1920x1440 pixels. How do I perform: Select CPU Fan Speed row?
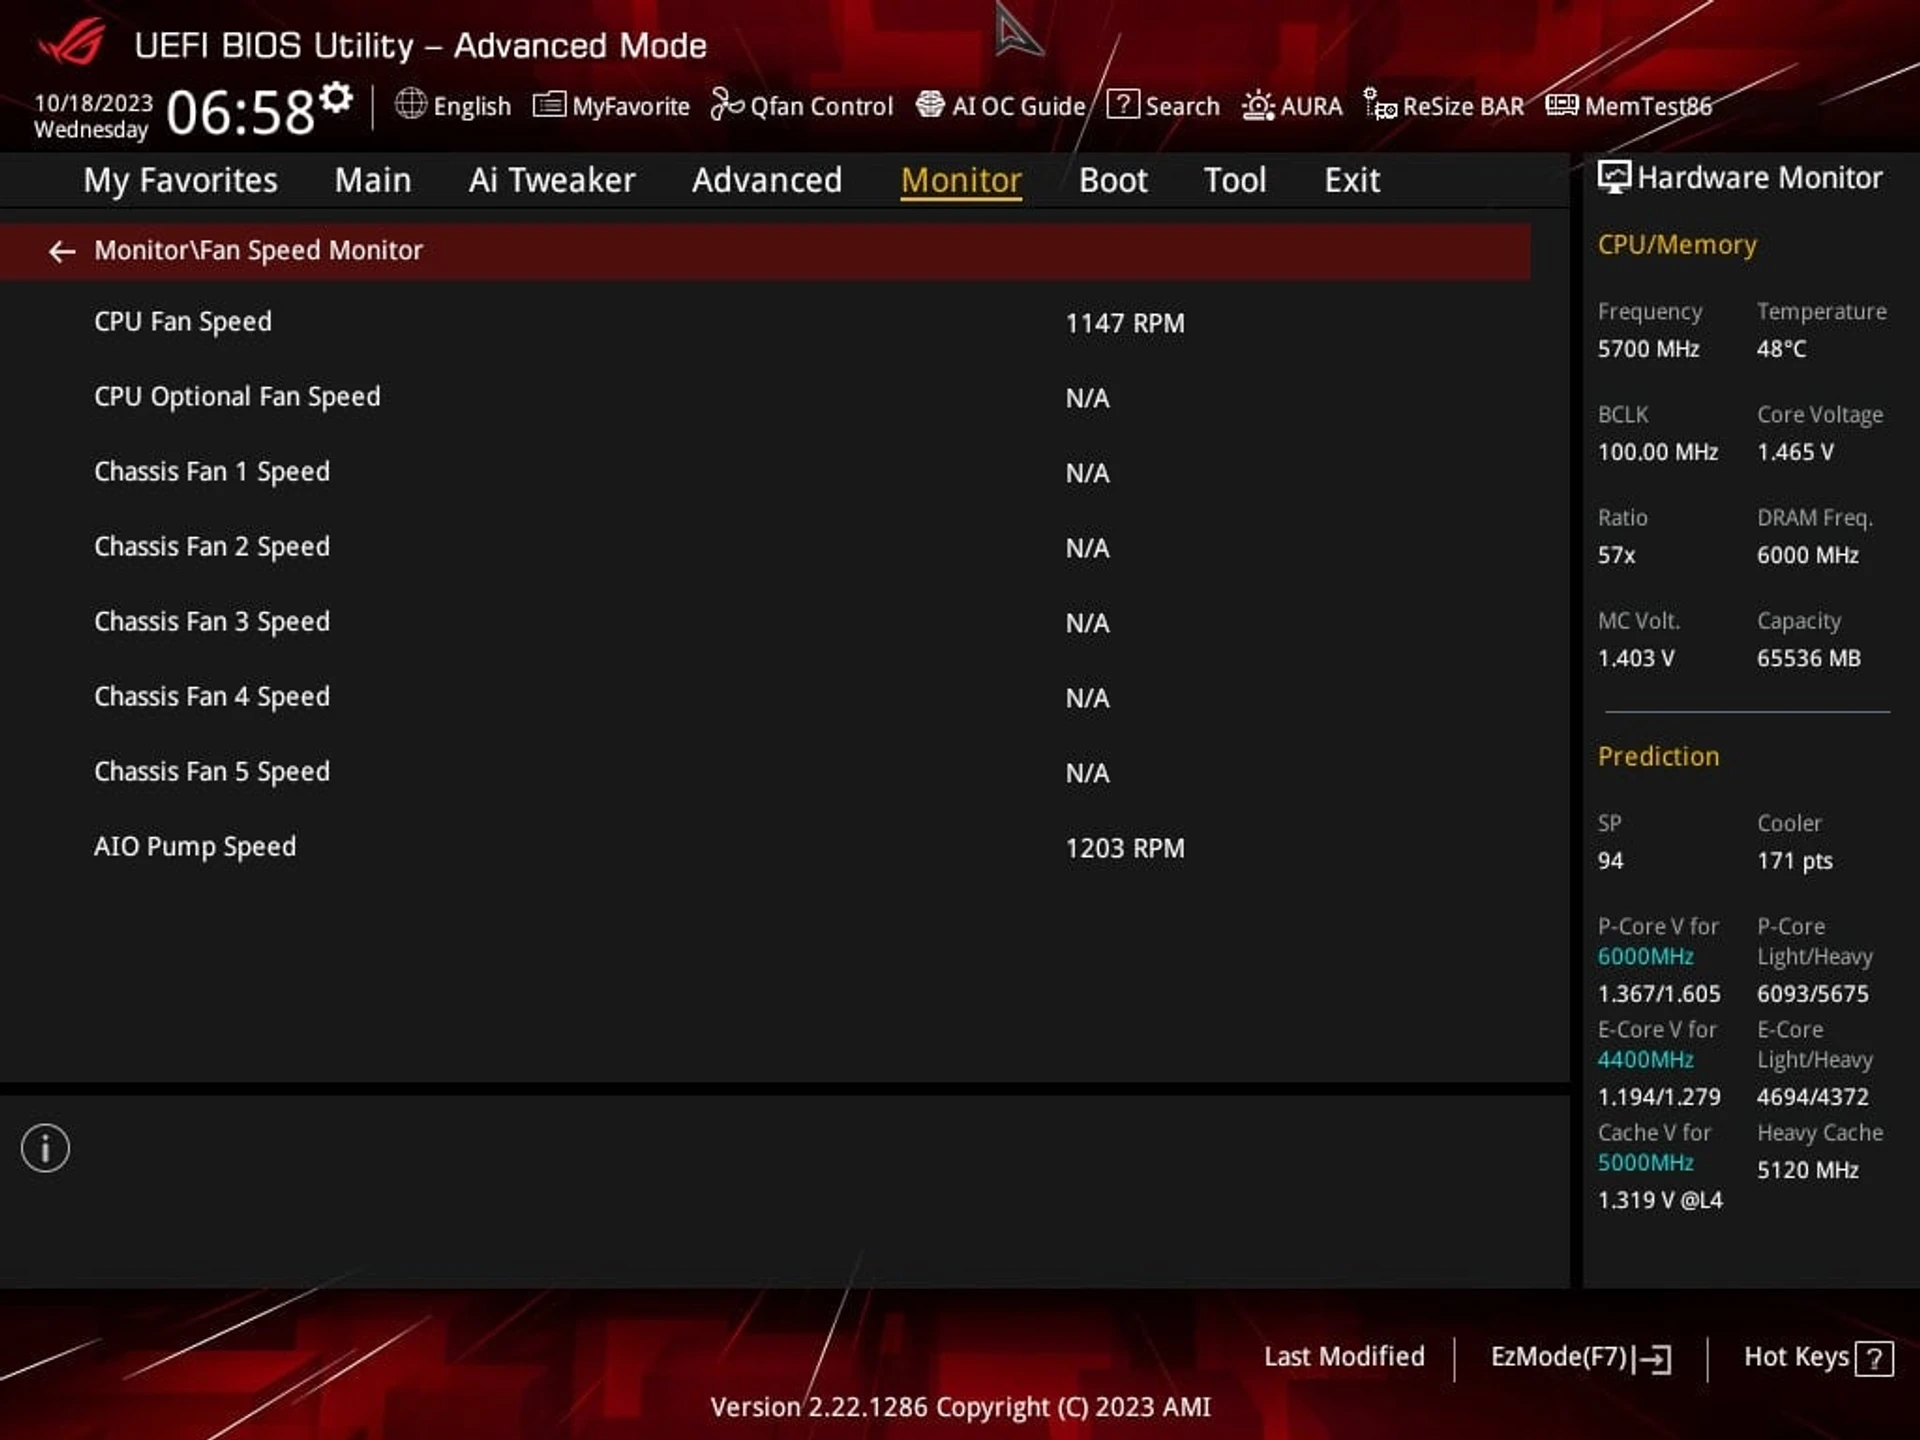[x=765, y=322]
